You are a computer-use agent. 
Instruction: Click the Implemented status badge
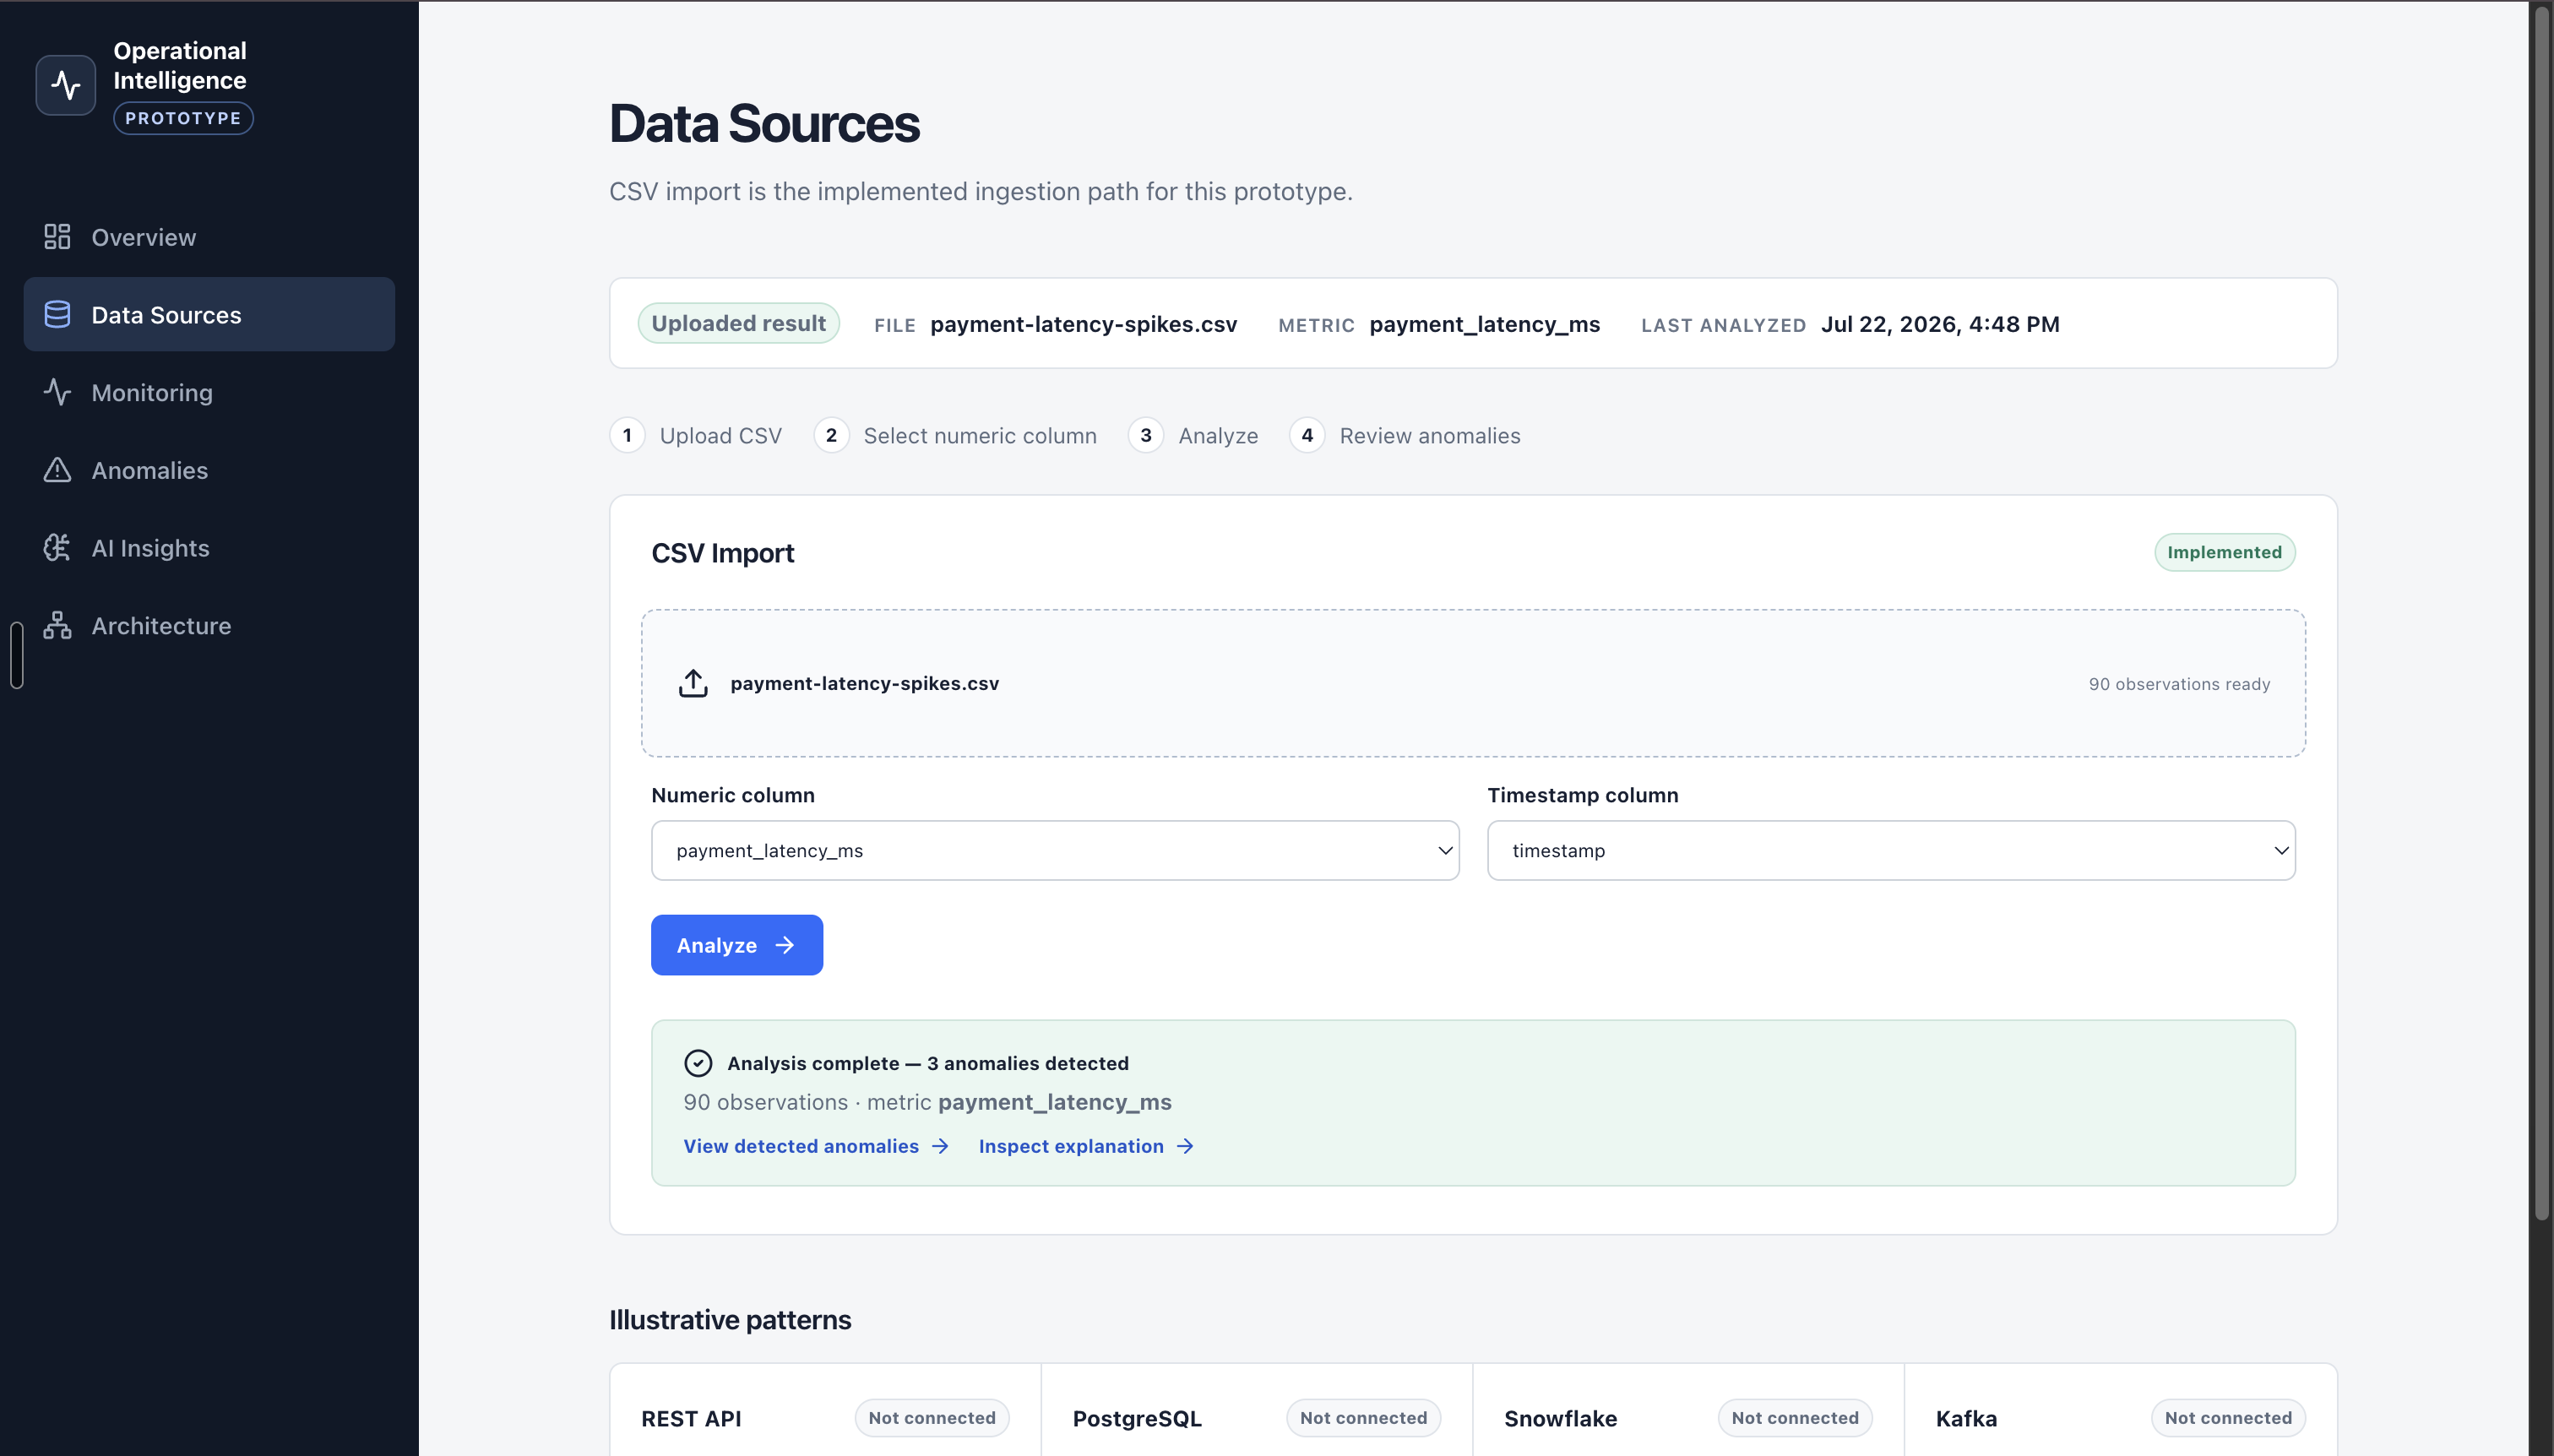pos(2224,552)
